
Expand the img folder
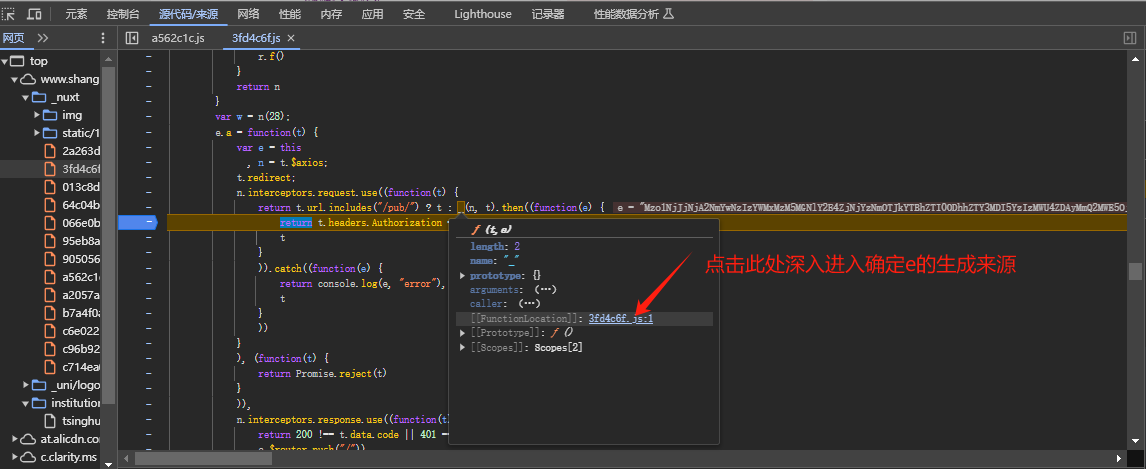click(x=37, y=115)
